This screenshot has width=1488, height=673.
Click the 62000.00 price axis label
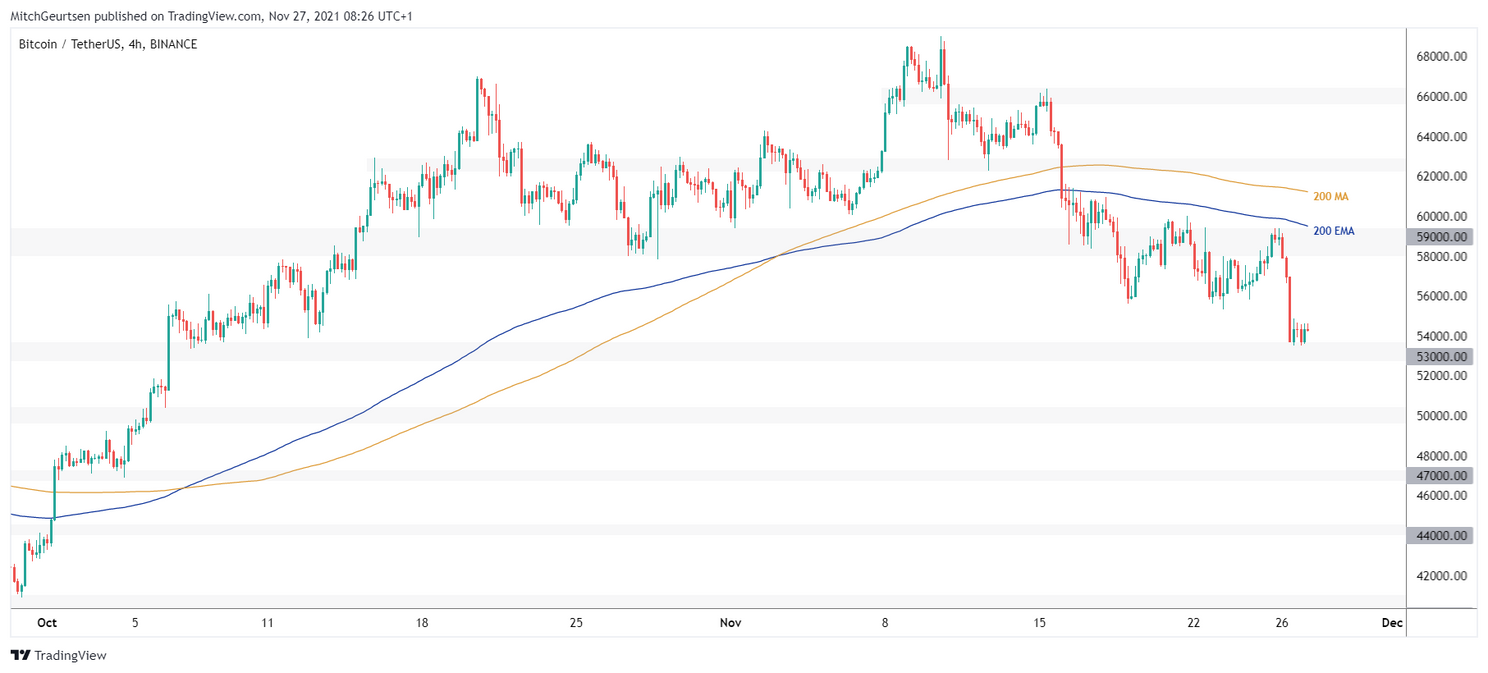pyautogui.click(x=1441, y=177)
